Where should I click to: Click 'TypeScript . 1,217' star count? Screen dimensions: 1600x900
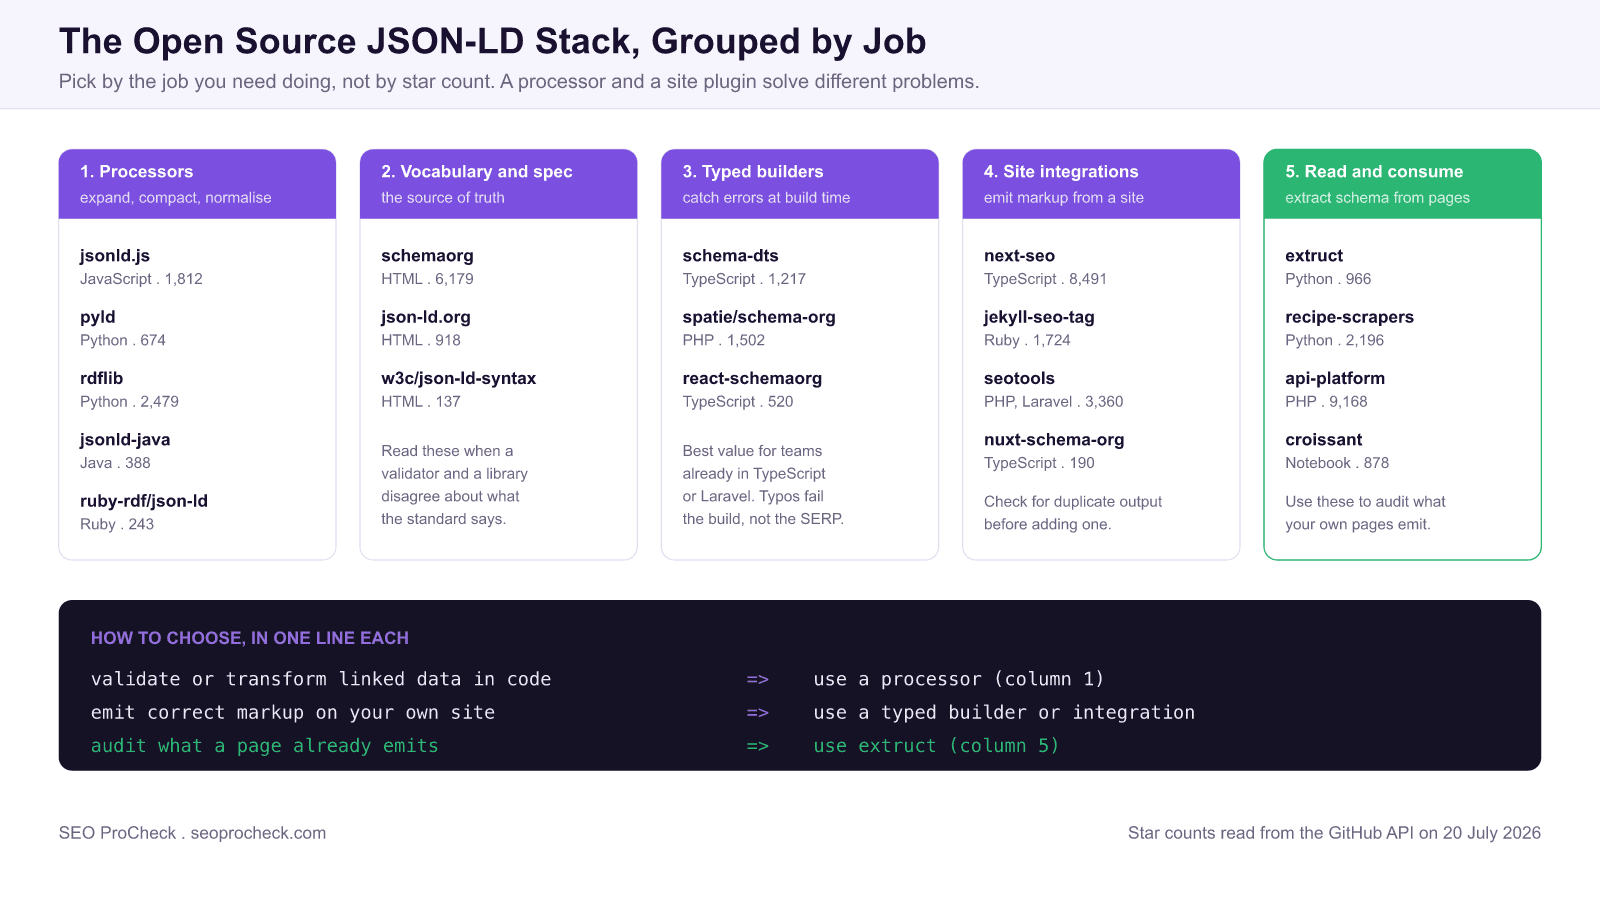(x=744, y=279)
